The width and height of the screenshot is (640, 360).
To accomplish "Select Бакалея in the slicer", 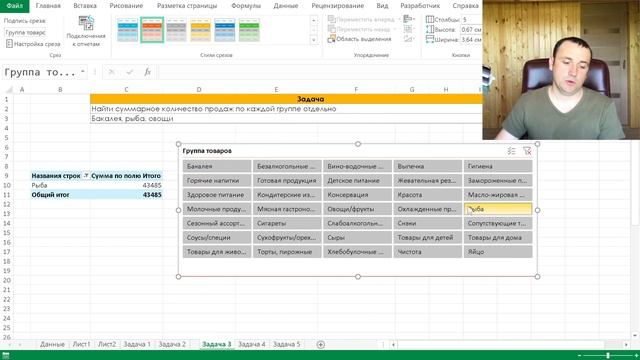I will (217, 166).
